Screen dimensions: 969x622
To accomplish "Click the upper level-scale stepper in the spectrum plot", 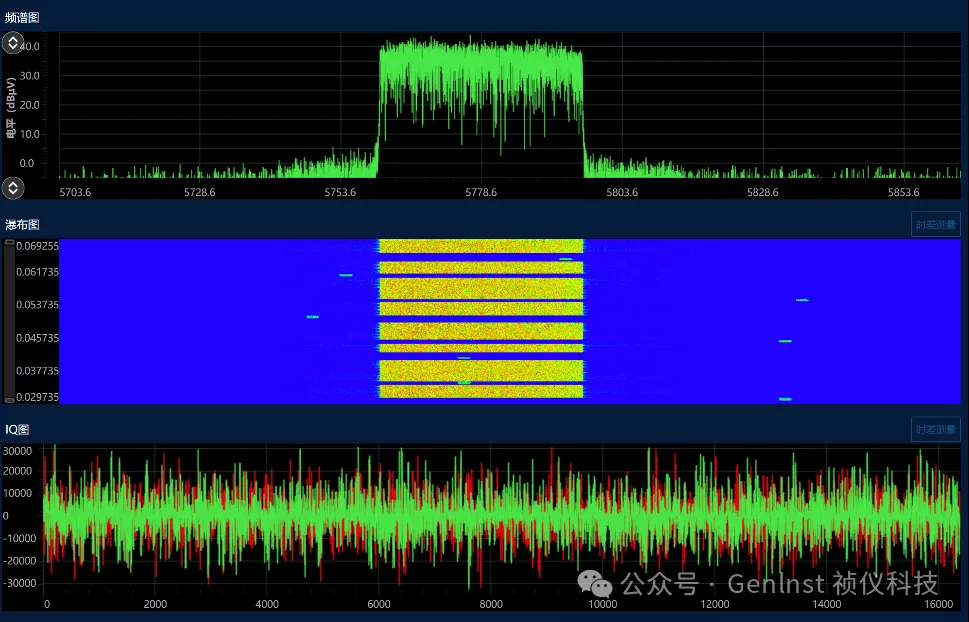I will 12,43.
